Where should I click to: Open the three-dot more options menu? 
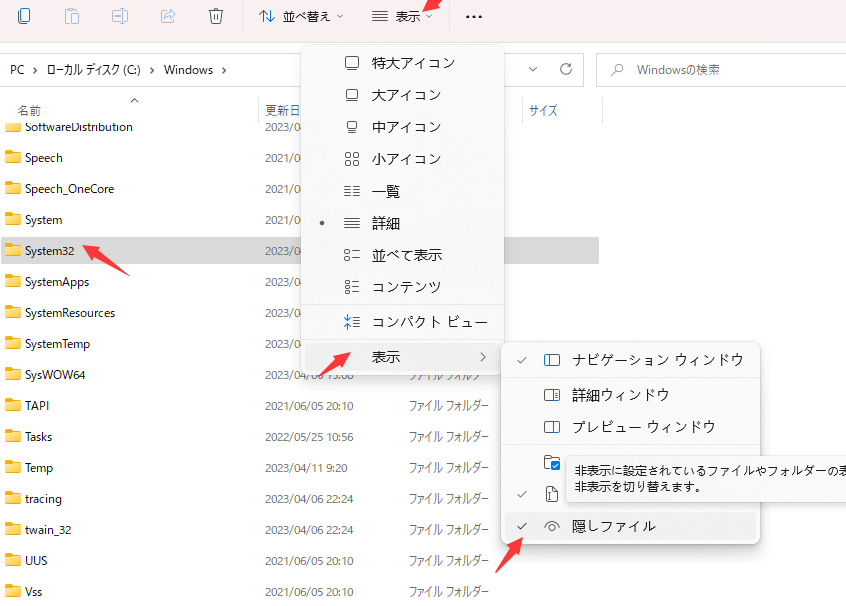(x=474, y=16)
